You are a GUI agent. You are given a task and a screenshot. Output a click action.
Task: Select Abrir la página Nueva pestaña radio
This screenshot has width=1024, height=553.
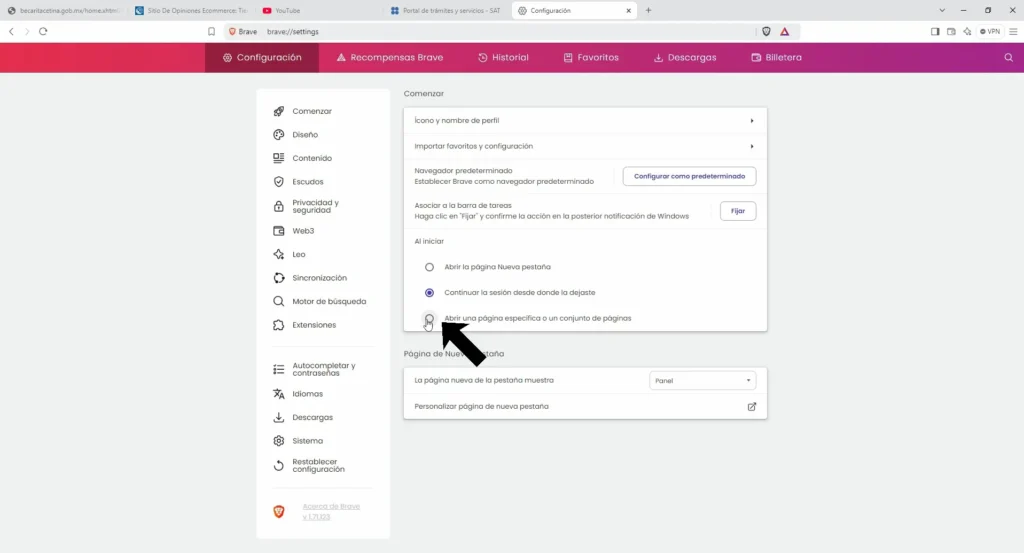[x=429, y=267]
